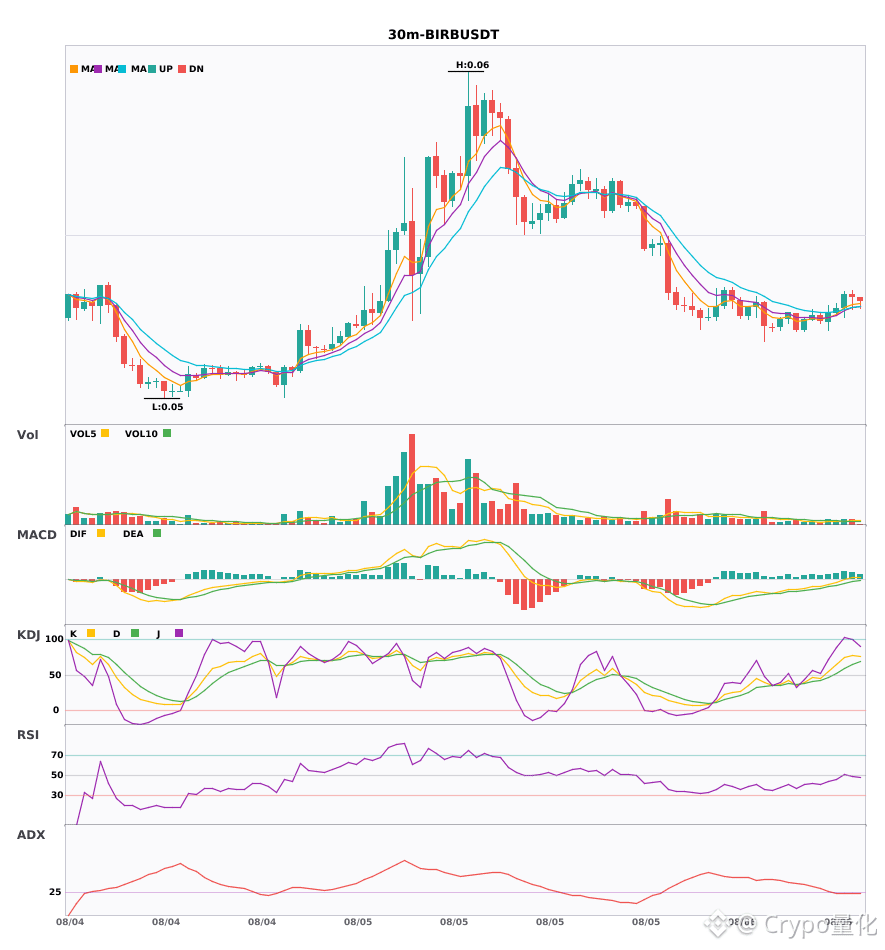The width and height of the screenshot is (885, 950).
Task: Click the cyan MA legend swatch
Action: click(122, 69)
